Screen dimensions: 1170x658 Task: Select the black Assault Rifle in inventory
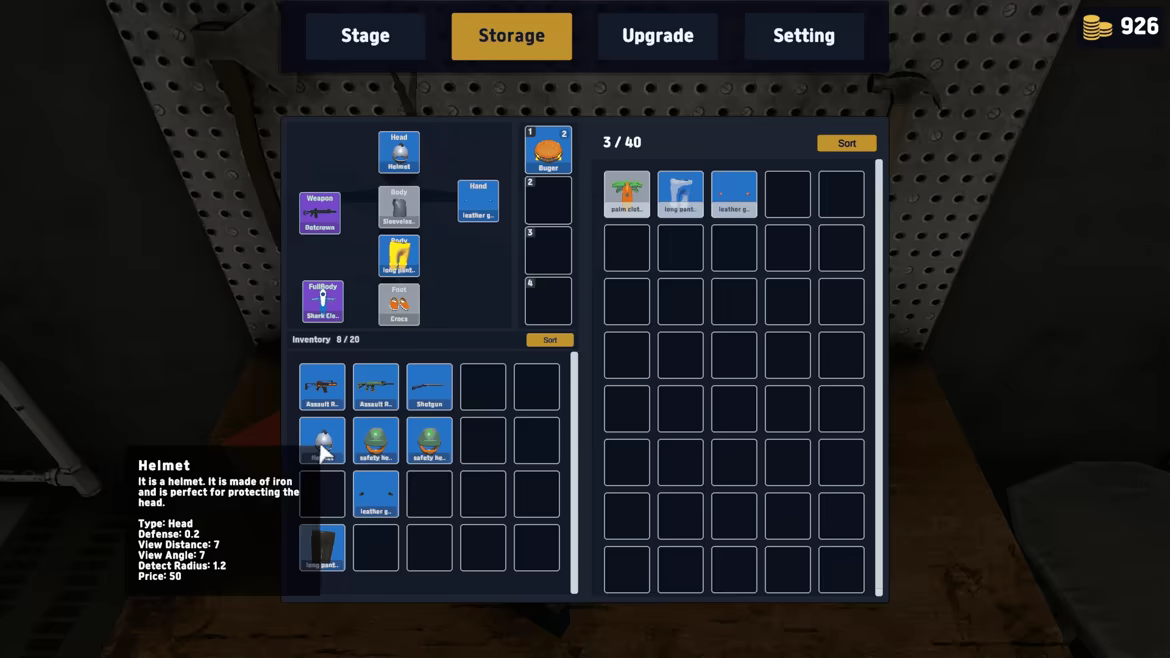[322, 387]
